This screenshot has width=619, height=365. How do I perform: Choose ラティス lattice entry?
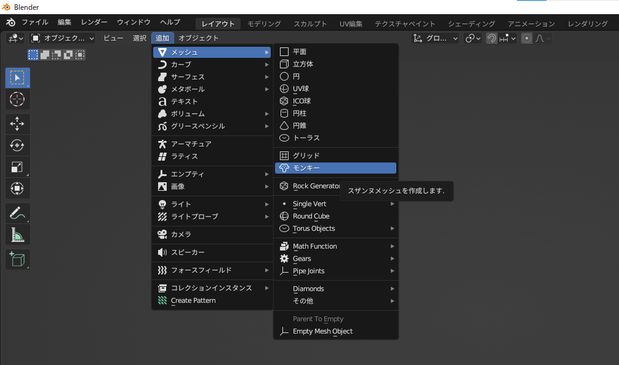(x=212, y=156)
